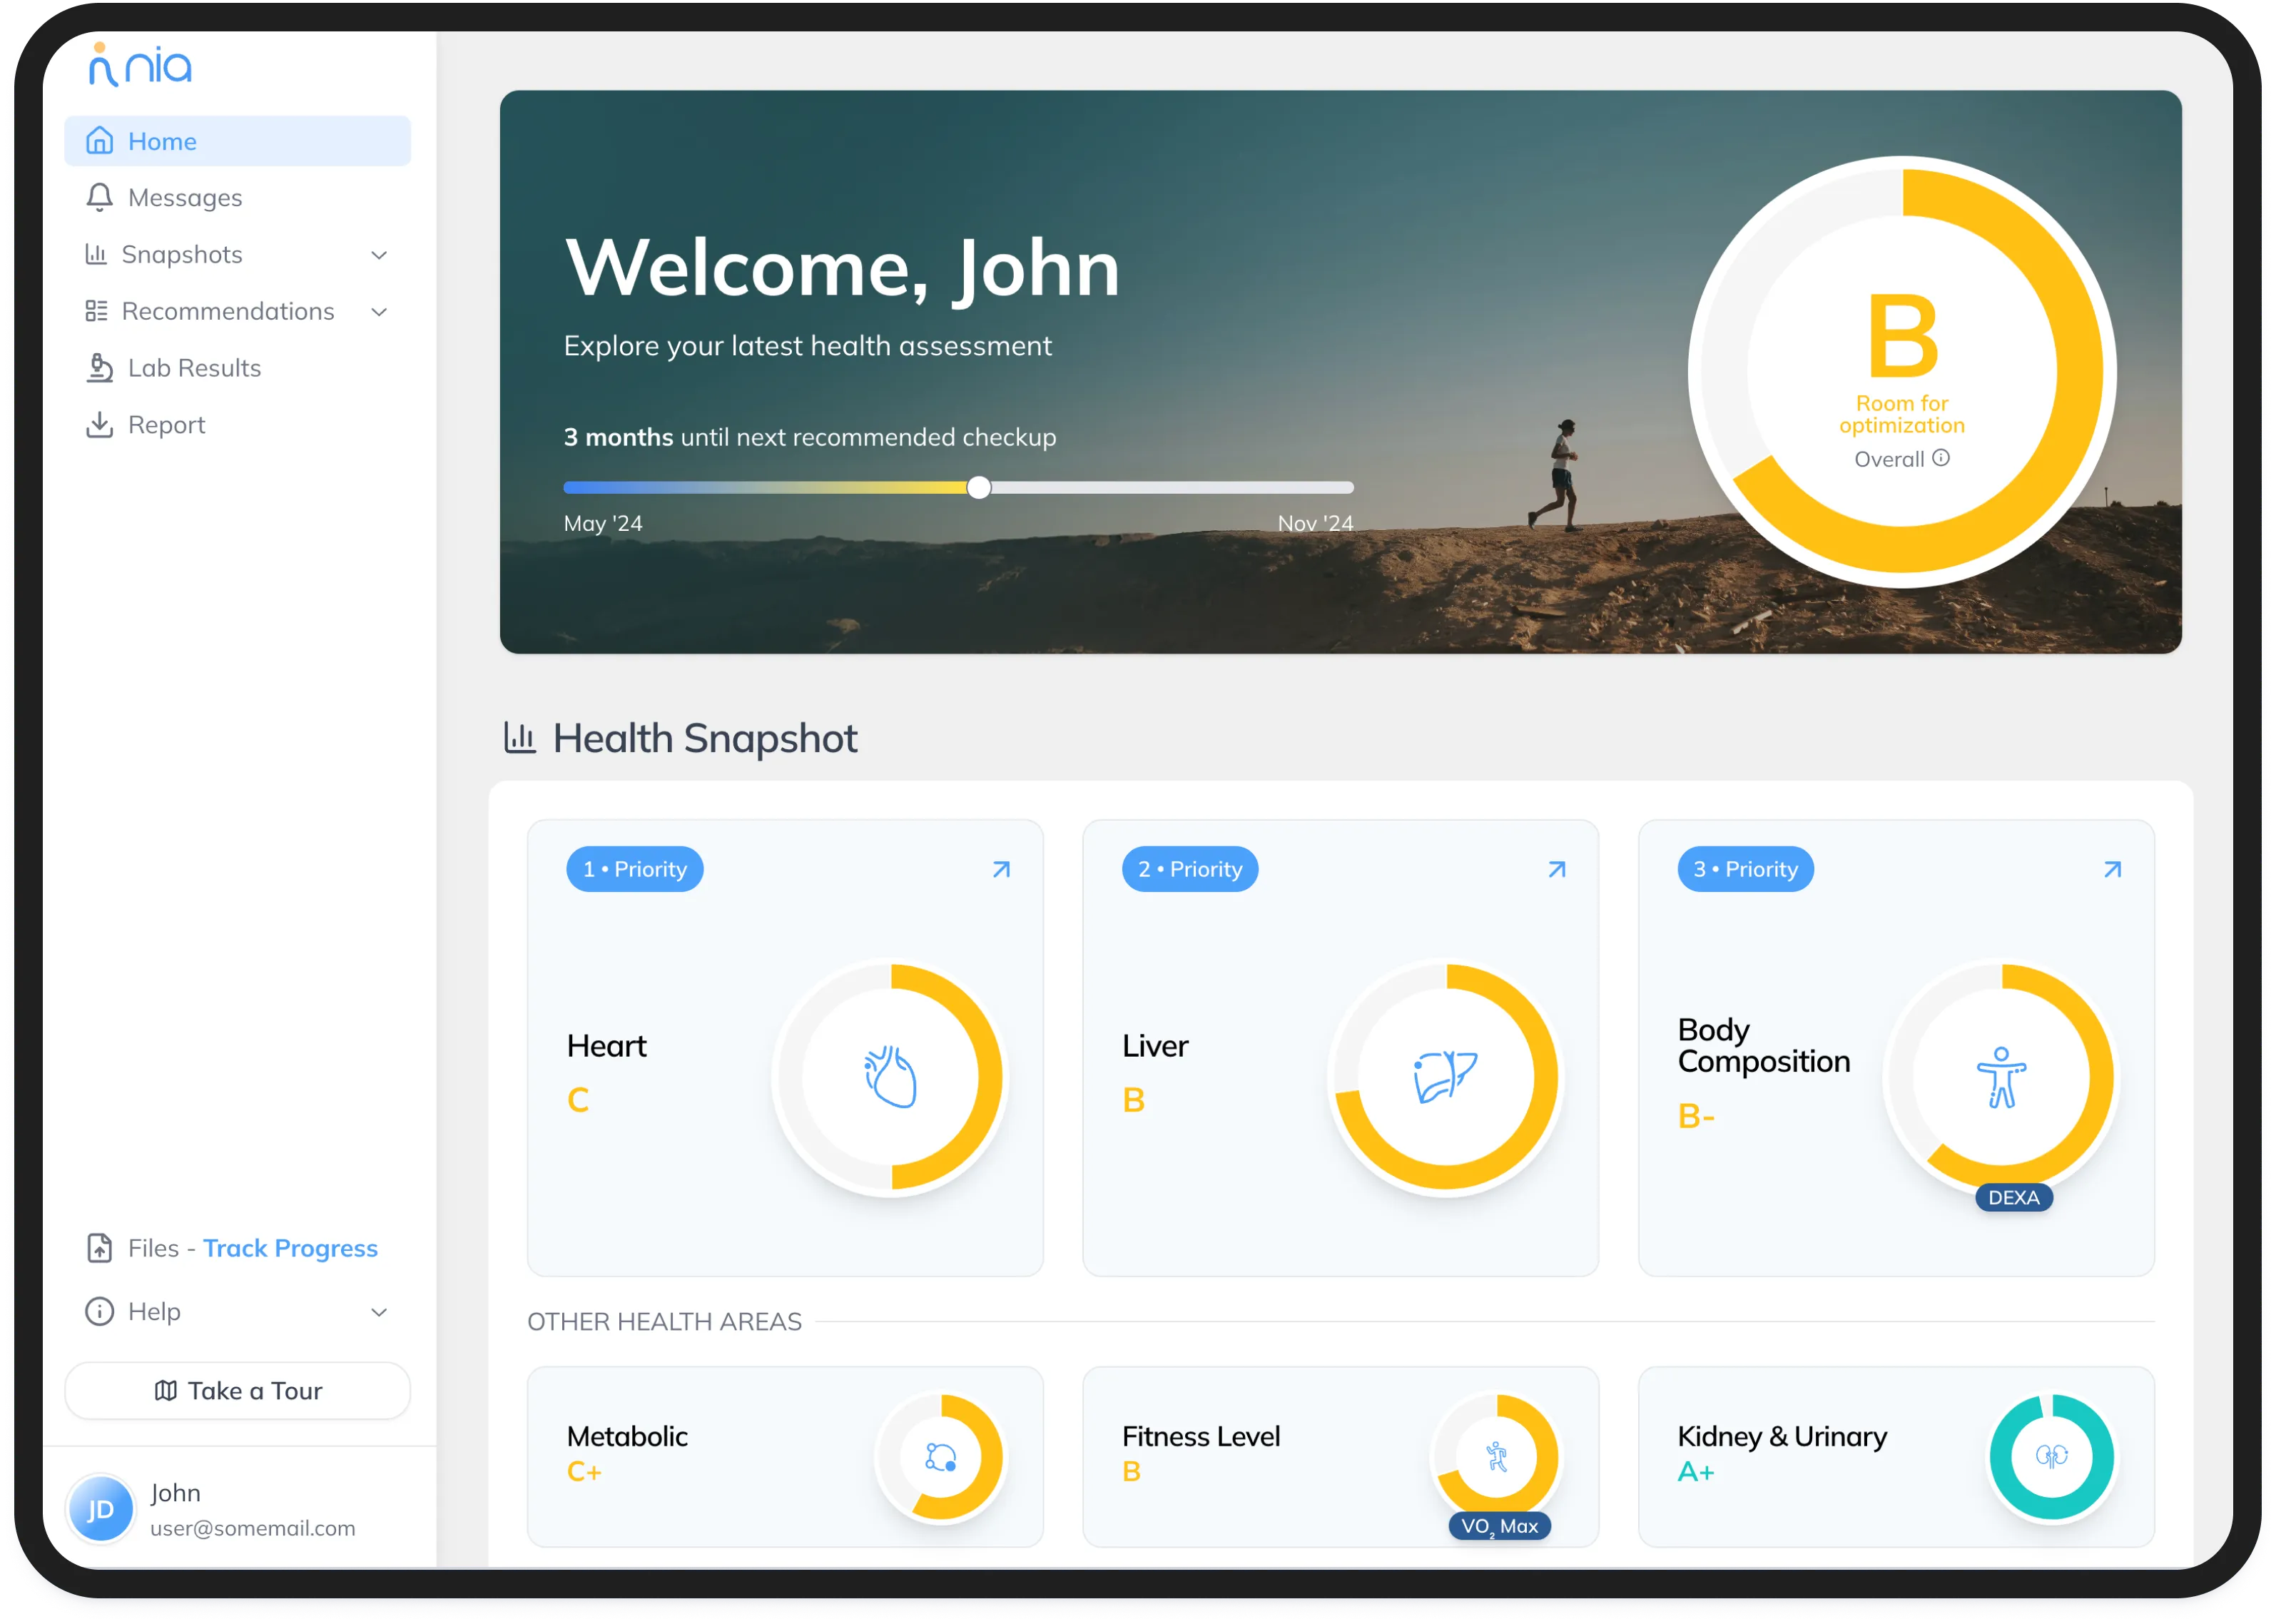The width and height of the screenshot is (2276, 1624).
Task: Click the Report download icon
Action: click(99, 425)
